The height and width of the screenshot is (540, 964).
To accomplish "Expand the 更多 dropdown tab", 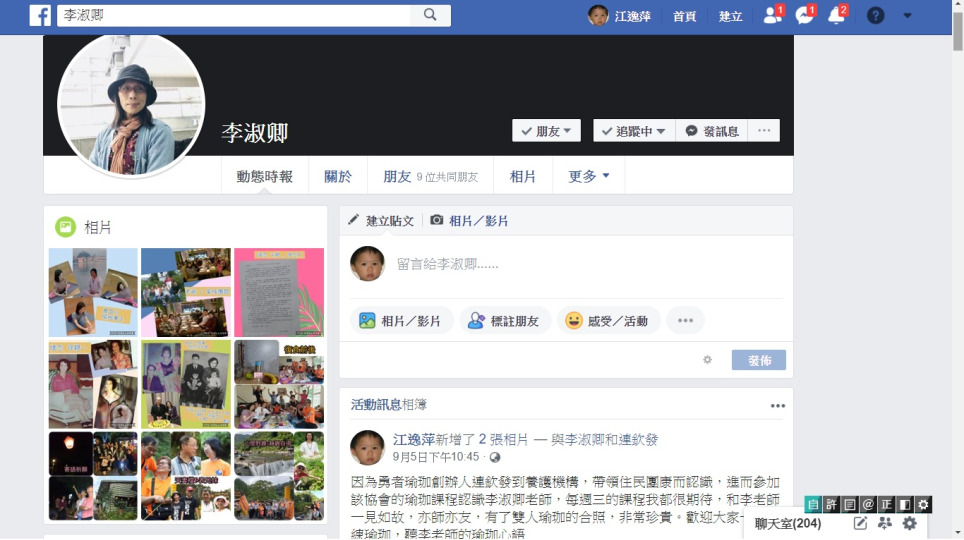I will 589,177.
